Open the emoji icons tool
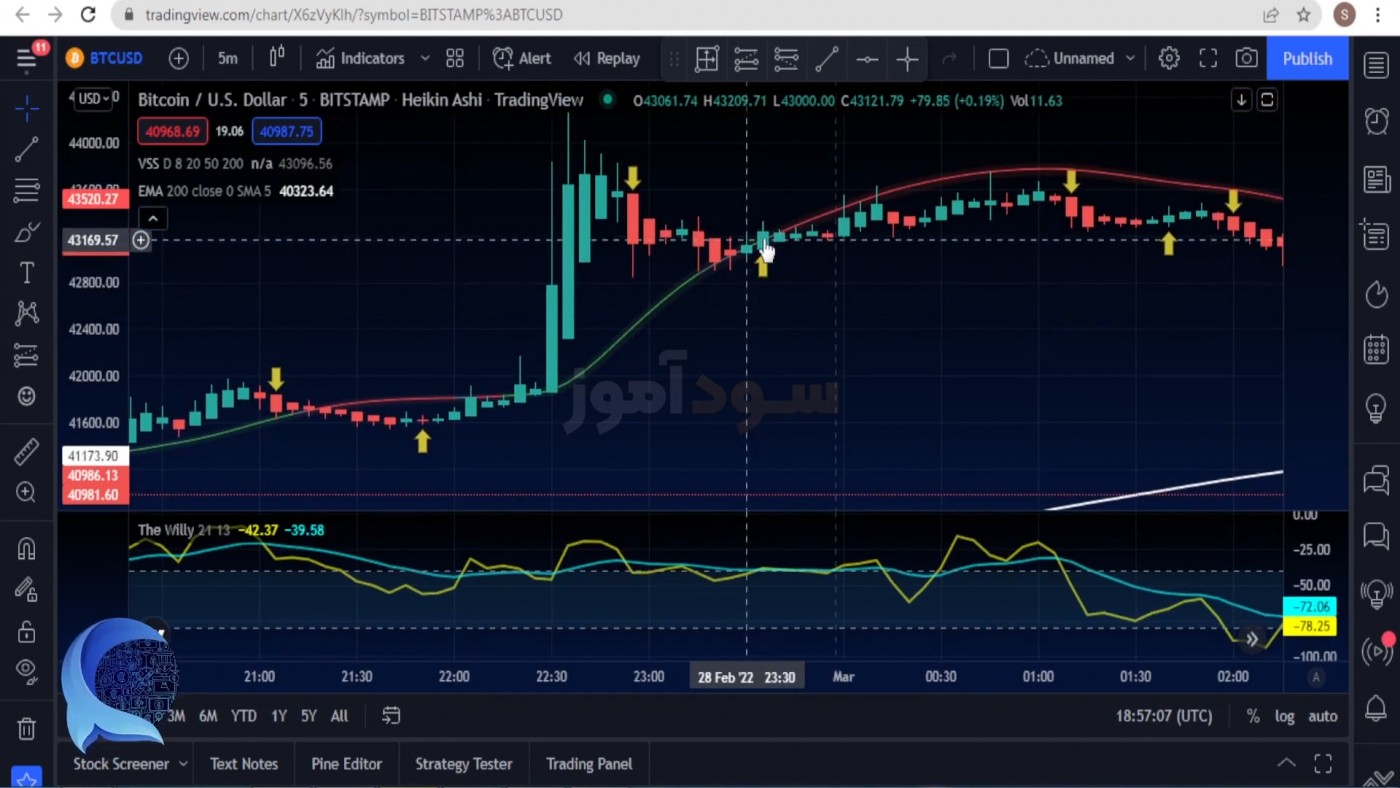This screenshot has height=788, width=1400. 27,396
